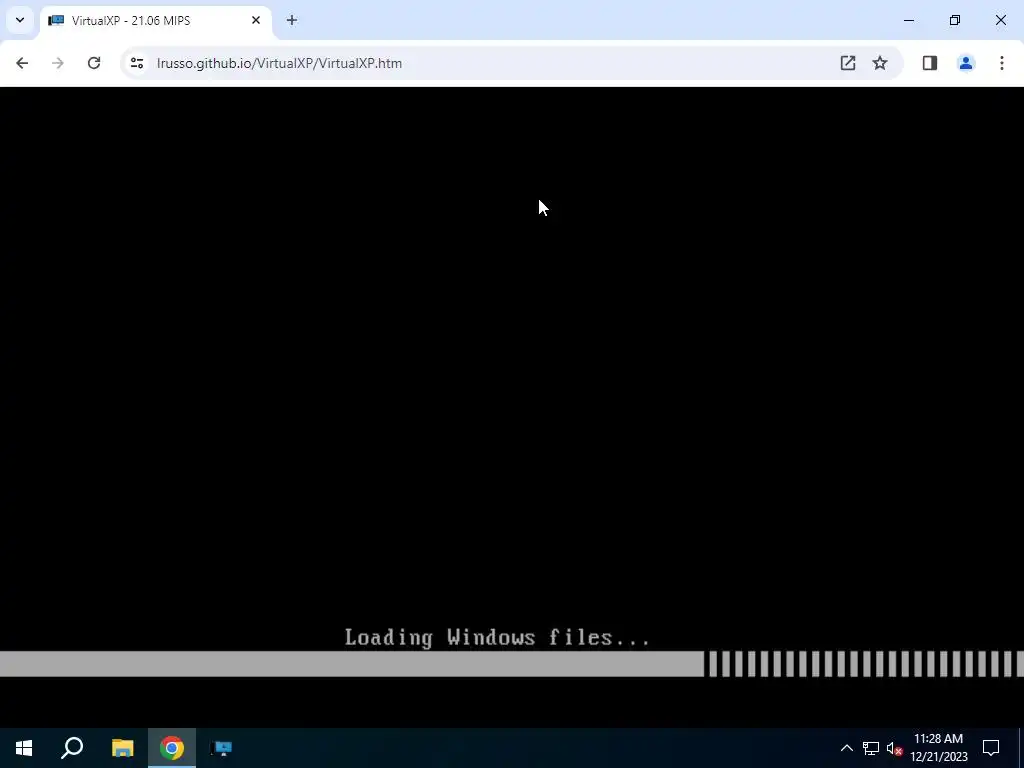Image resolution: width=1024 pixels, height=768 pixels.
Task: Click the Loading Windows files progress bar
Action: (512, 664)
